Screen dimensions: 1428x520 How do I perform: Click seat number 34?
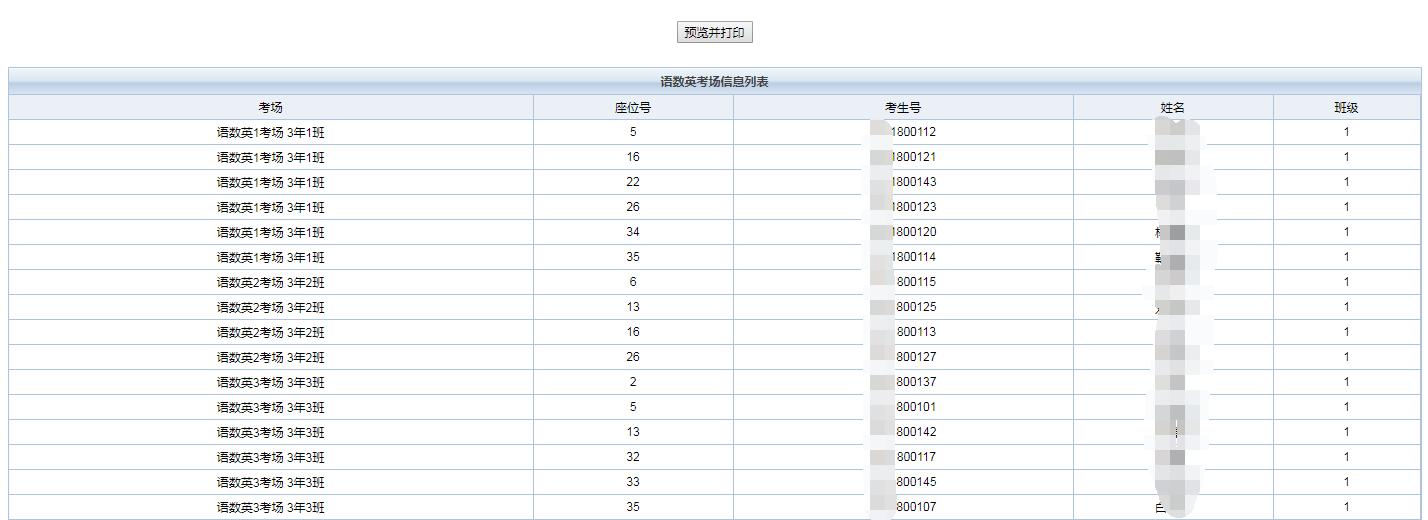pos(633,232)
